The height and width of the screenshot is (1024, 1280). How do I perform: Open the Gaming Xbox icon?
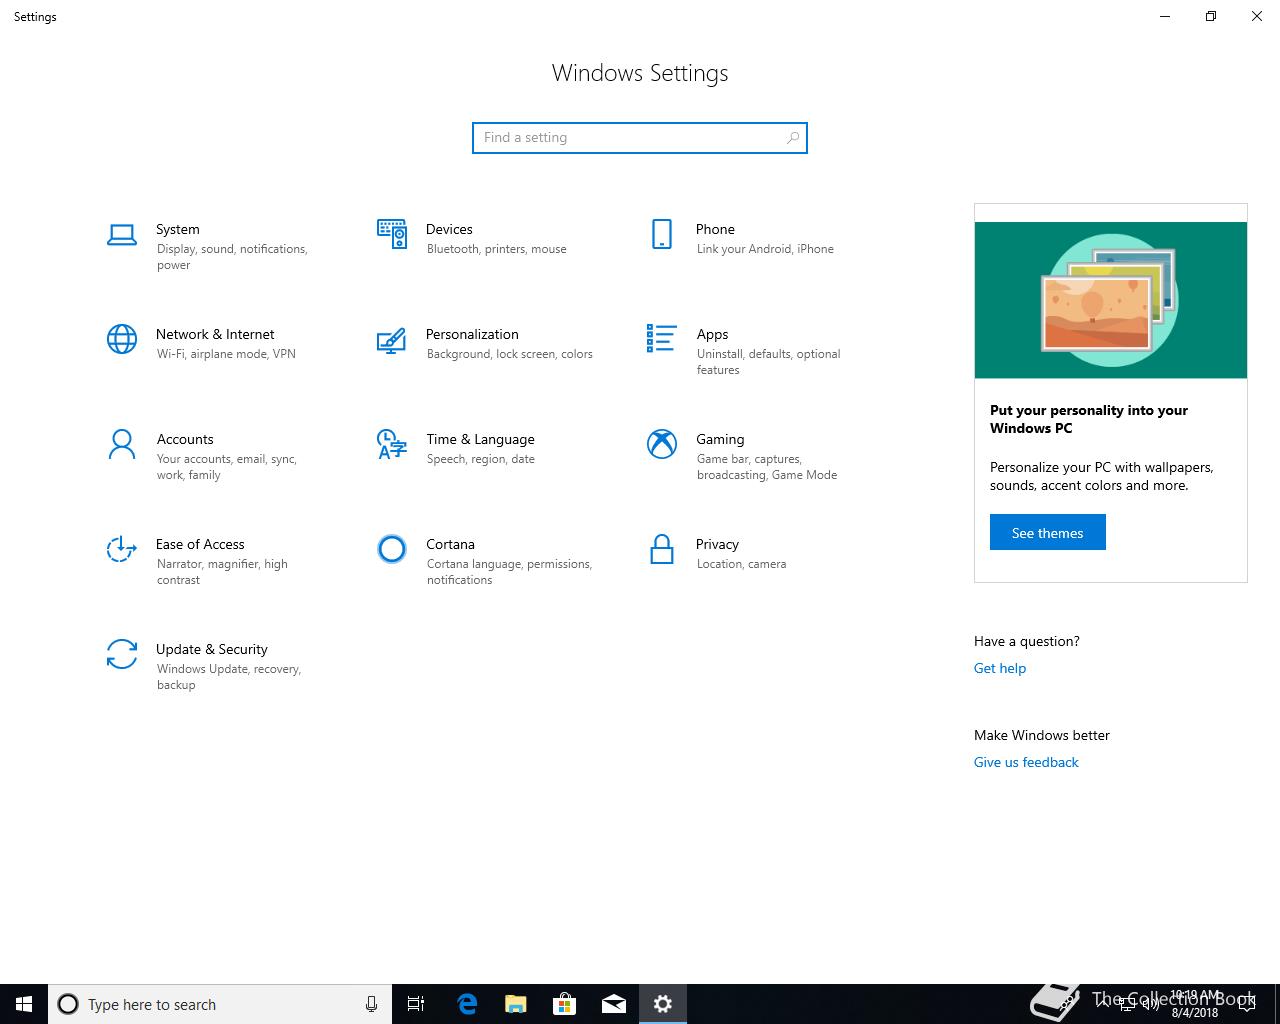[x=662, y=444]
